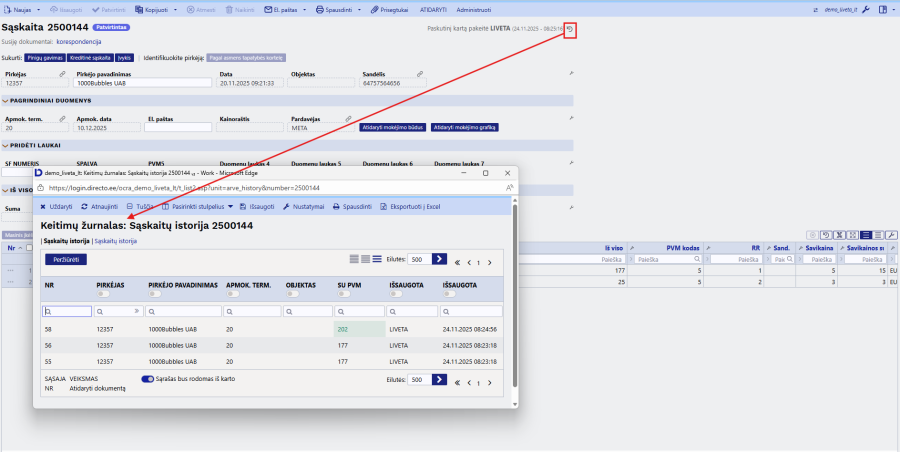Click Eksportuoti į Excel in history toolbar
Viewport: 900px width, 452px height.
pos(408,206)
